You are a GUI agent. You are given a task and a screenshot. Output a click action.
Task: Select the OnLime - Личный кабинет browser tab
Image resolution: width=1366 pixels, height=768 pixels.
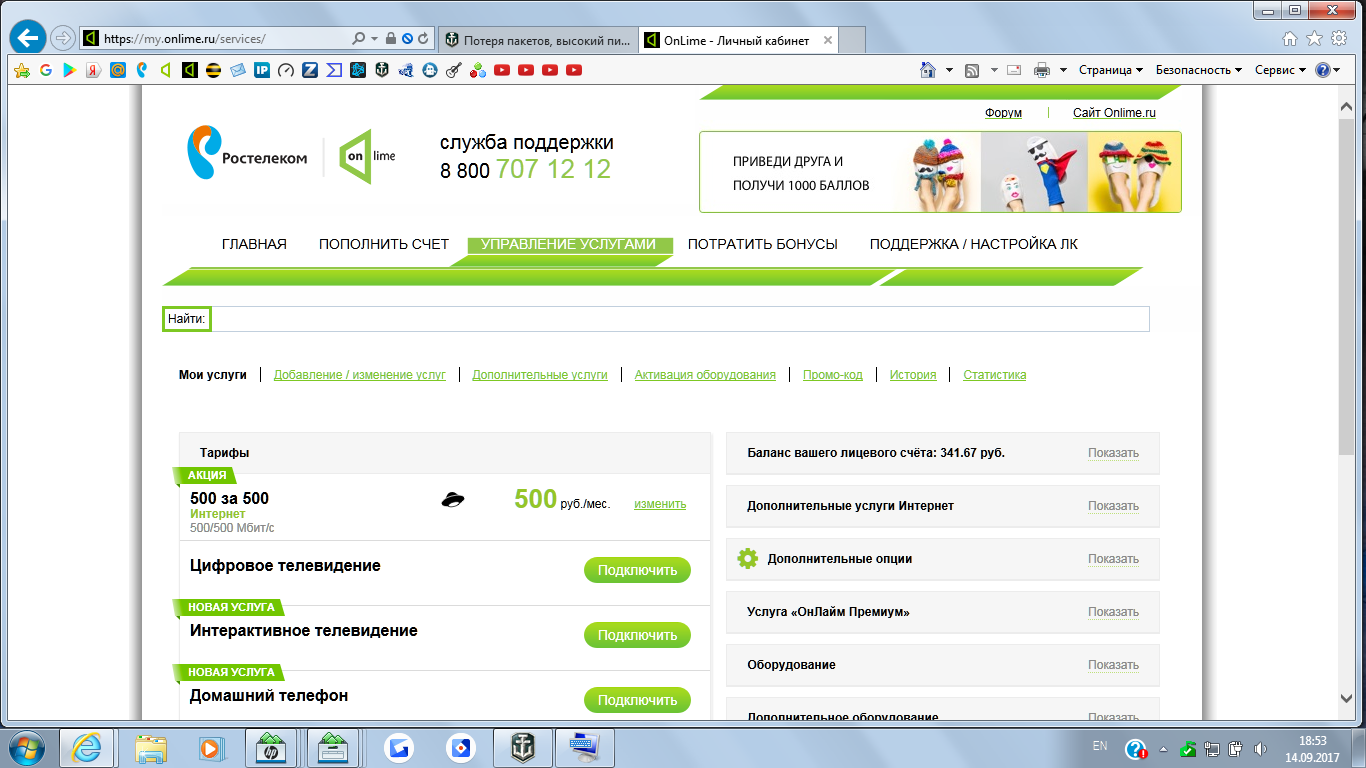[738, 40]
